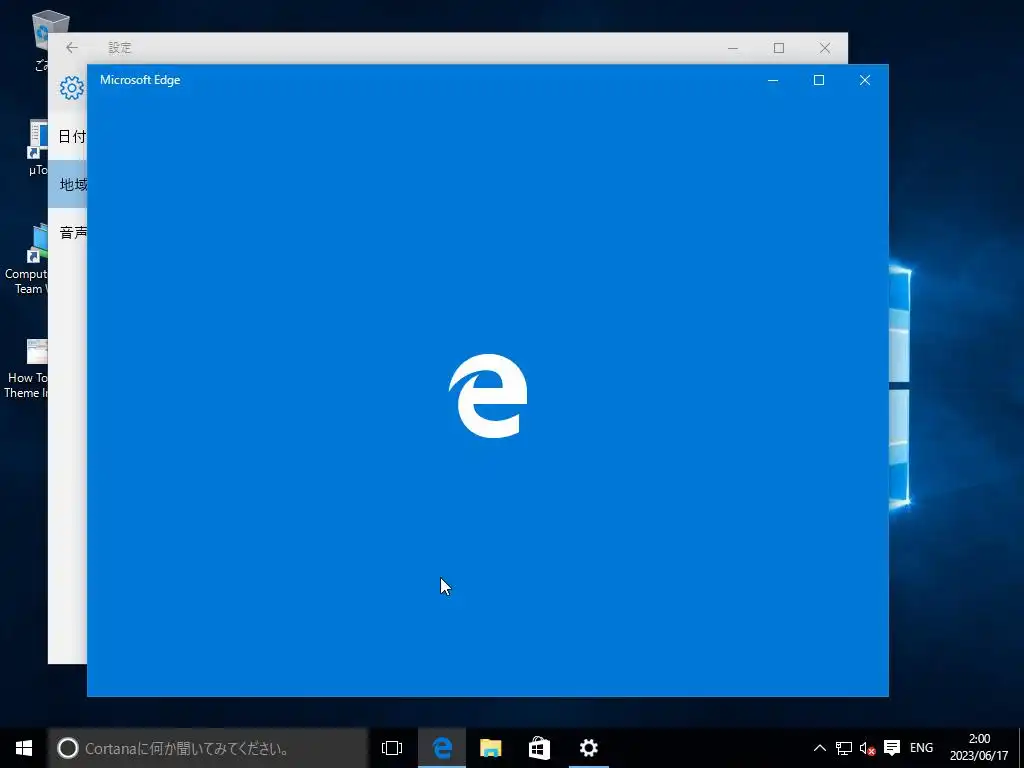Minimize the 設定 window
This screenshot has height=768, width=1024.
(x=733, y=48)
